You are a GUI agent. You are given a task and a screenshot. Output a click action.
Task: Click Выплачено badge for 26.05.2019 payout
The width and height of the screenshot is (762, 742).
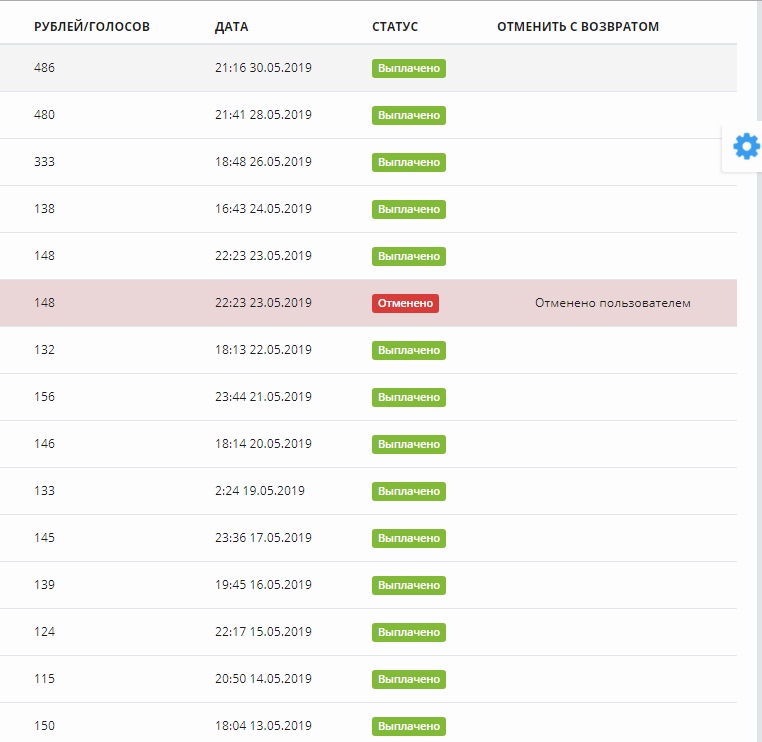click(409, 162)
